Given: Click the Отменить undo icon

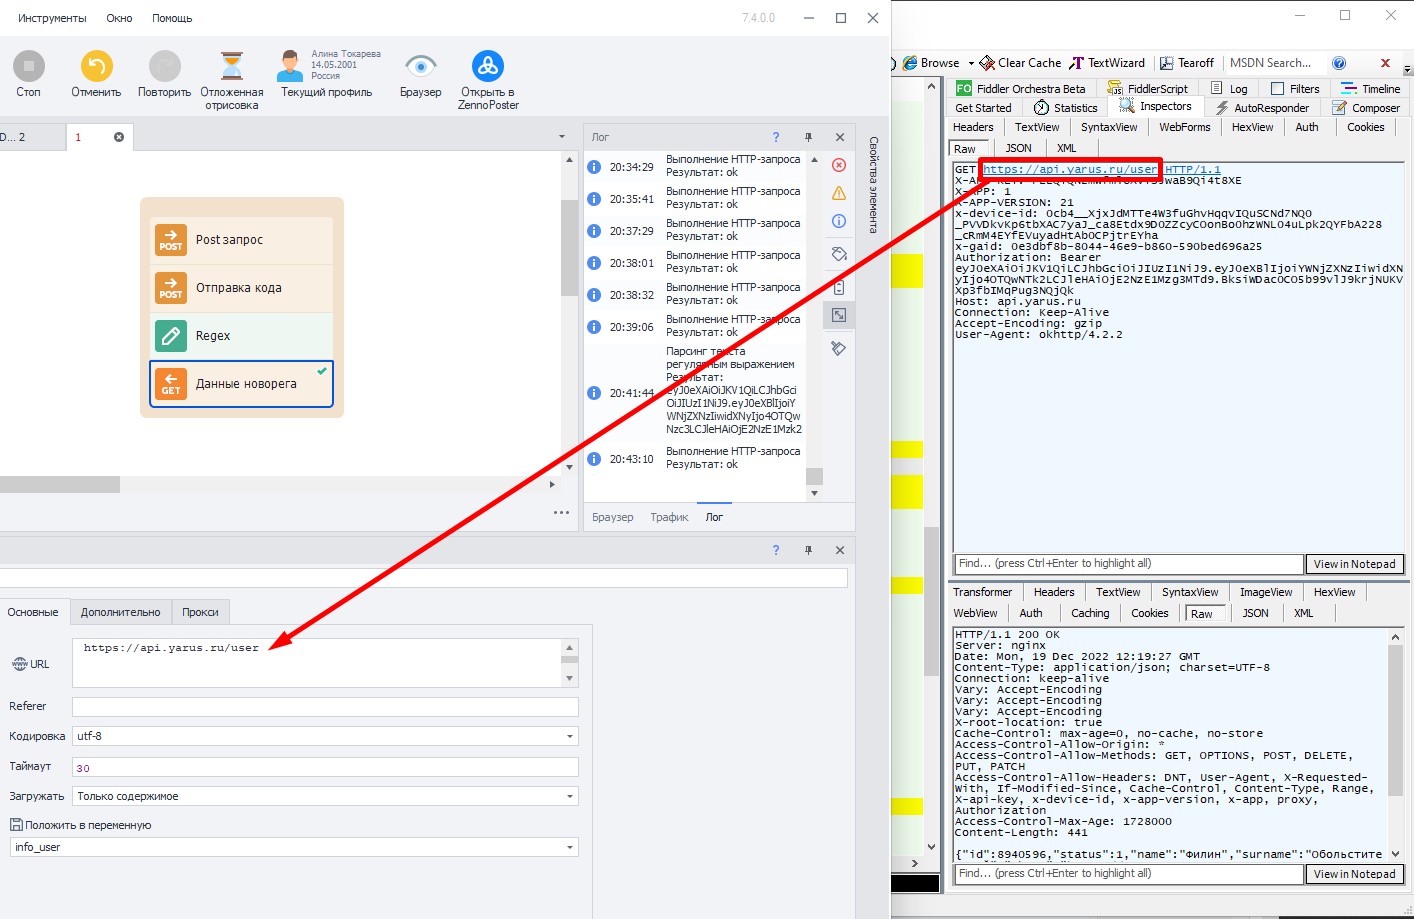Looking at the screenshot, I should point(96,67).
